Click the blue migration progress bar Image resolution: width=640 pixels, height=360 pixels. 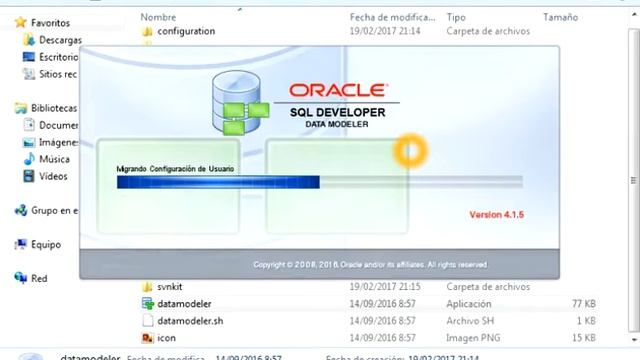click(x=218, y=182)
